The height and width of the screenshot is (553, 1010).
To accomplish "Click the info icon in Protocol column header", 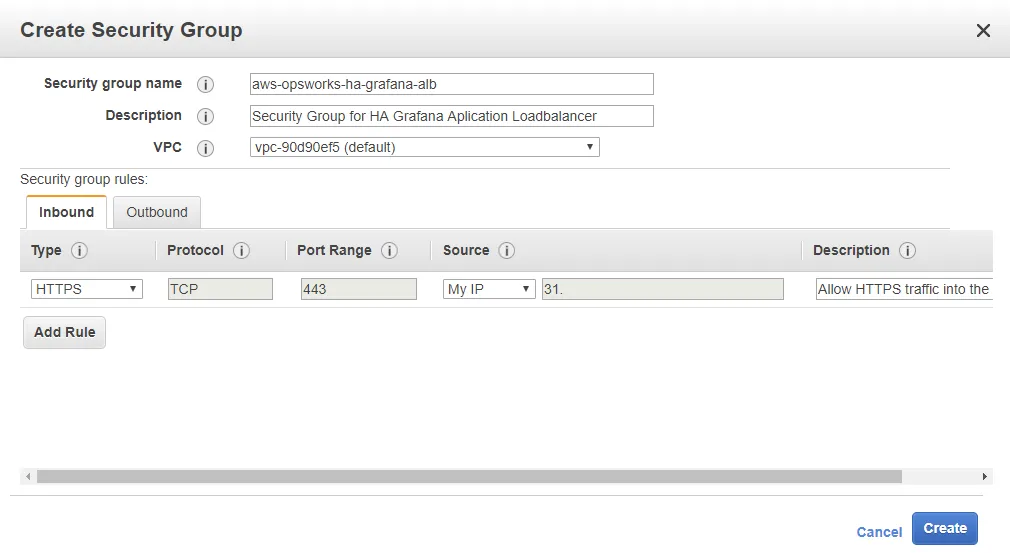I will [x=241, y=251].
